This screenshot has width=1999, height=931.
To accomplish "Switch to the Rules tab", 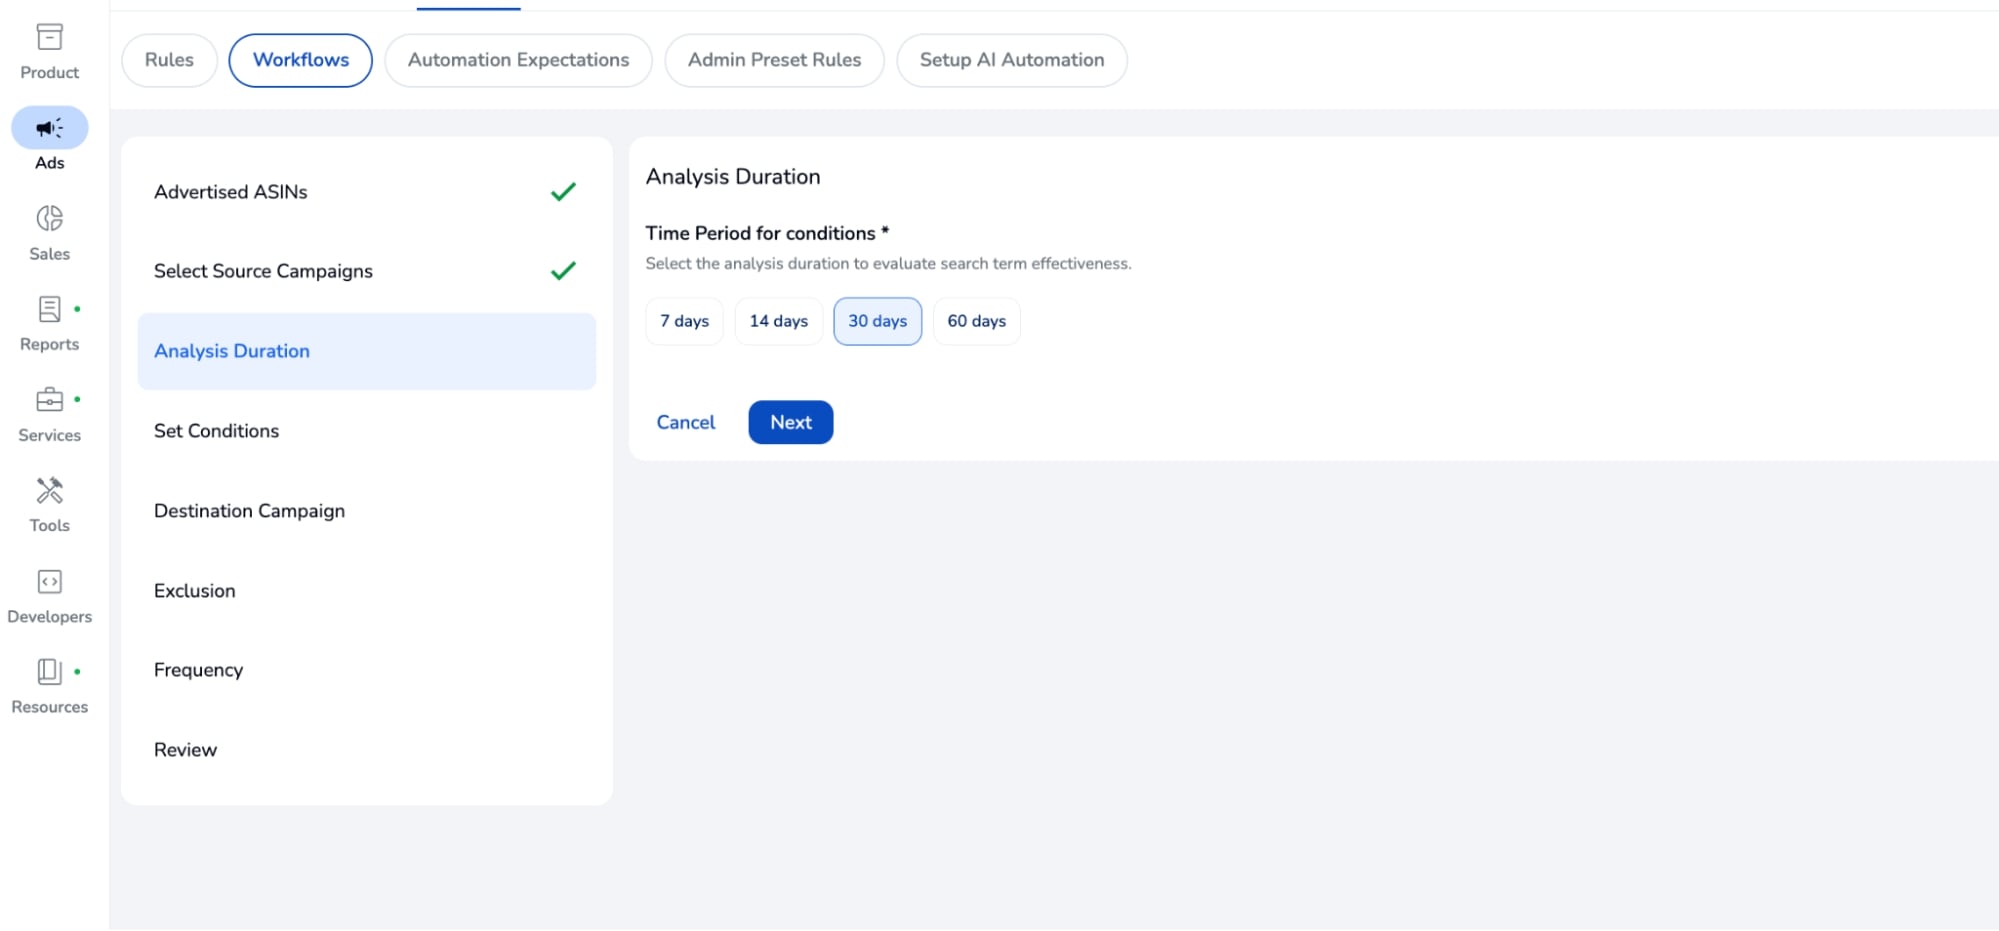I will tap(169, 60).
